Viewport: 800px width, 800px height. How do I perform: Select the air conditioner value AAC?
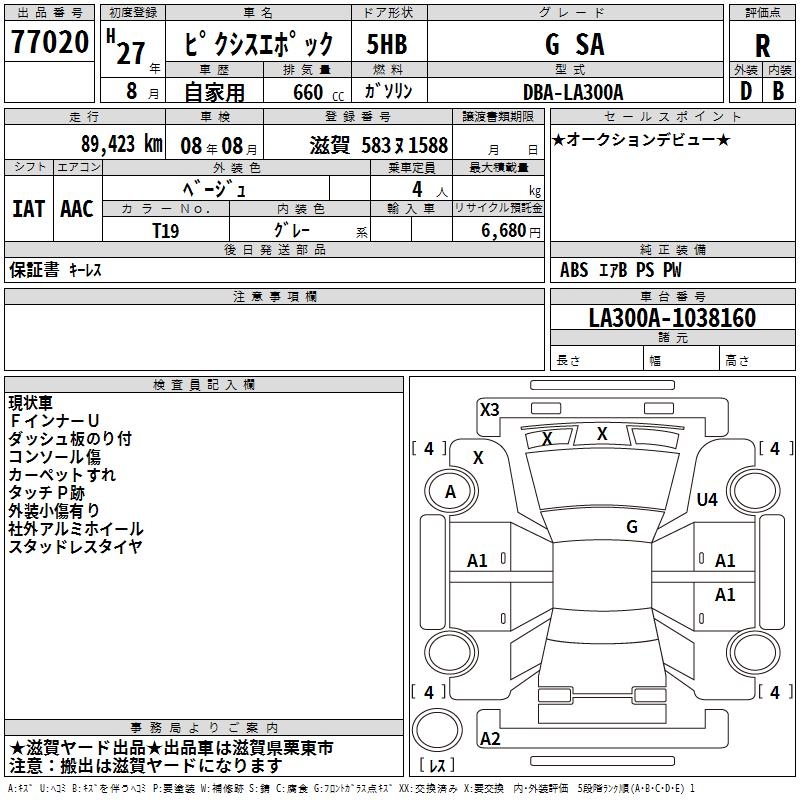click(x=77, y=209)
